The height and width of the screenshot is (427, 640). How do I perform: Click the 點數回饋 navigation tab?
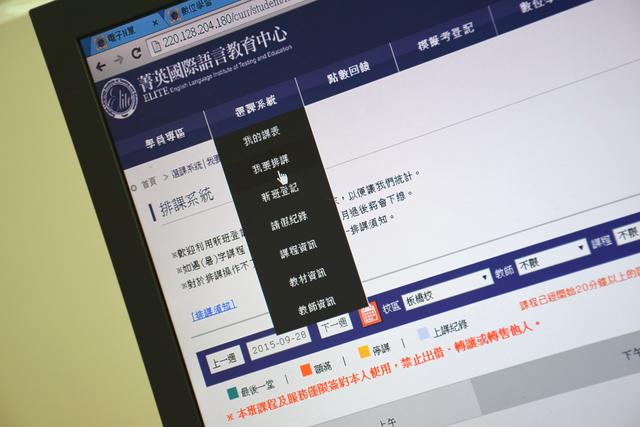click(348, 68)
